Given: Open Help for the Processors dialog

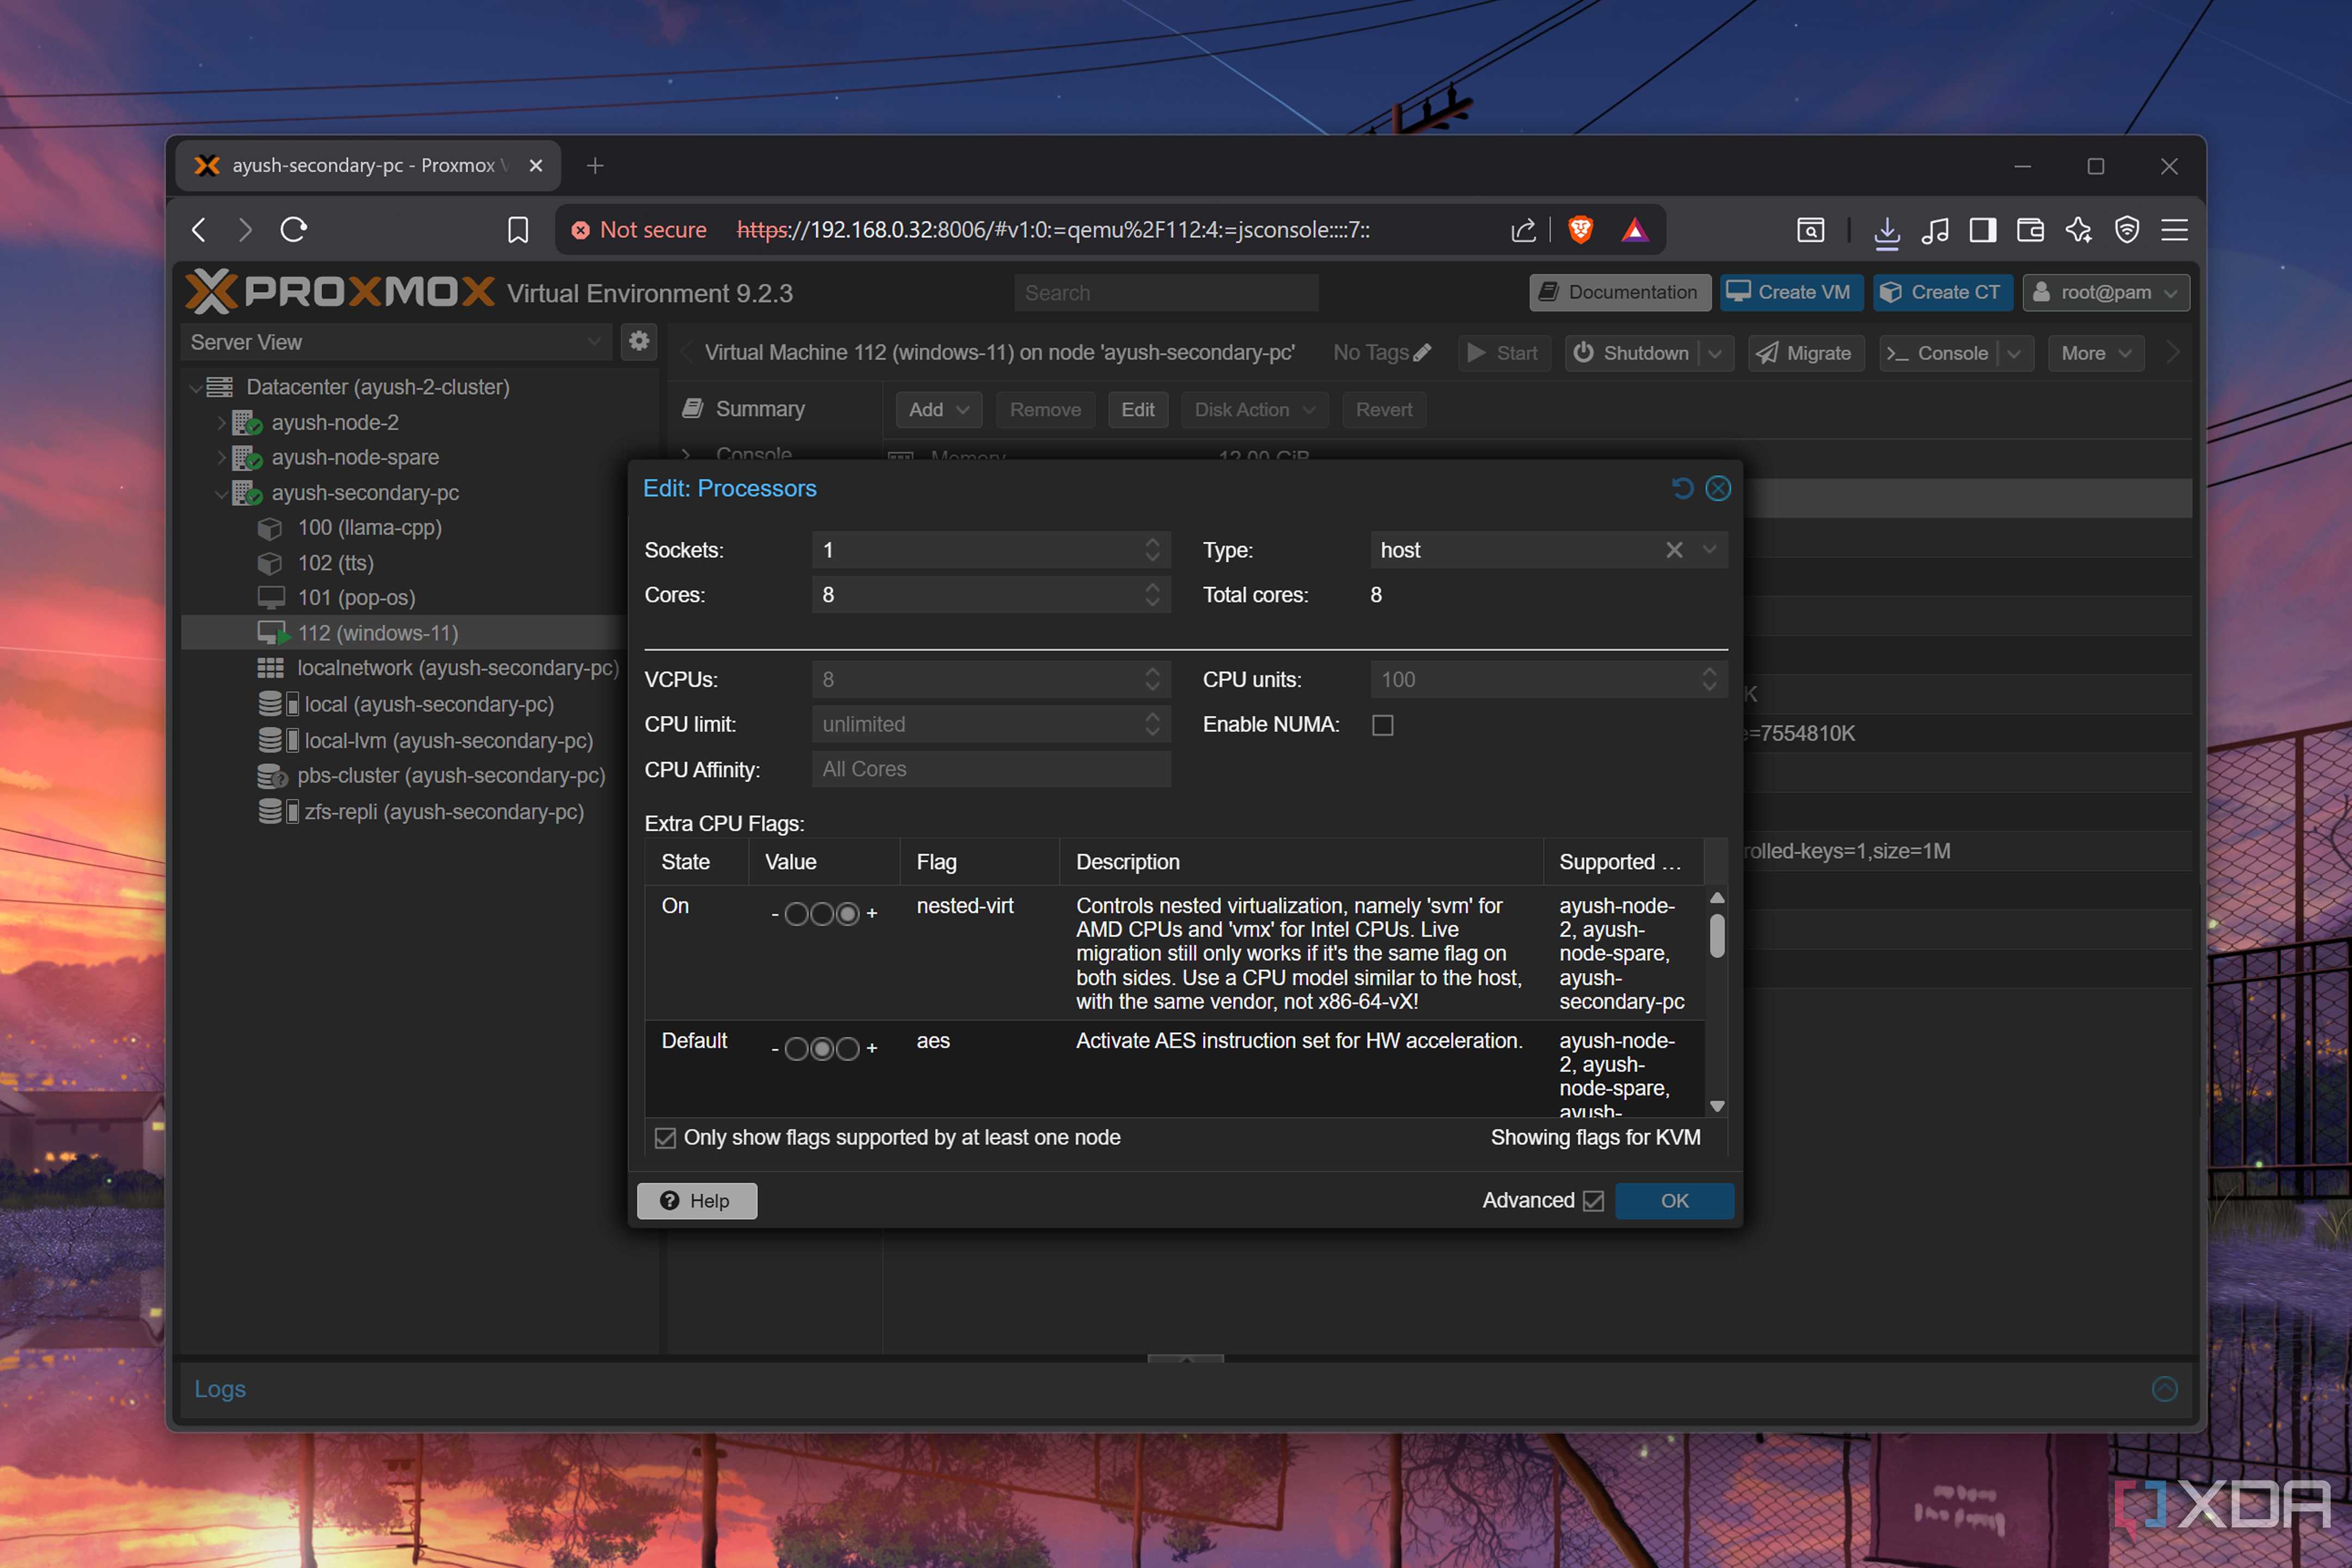Looking at the screenshot, I should 697,1200.
